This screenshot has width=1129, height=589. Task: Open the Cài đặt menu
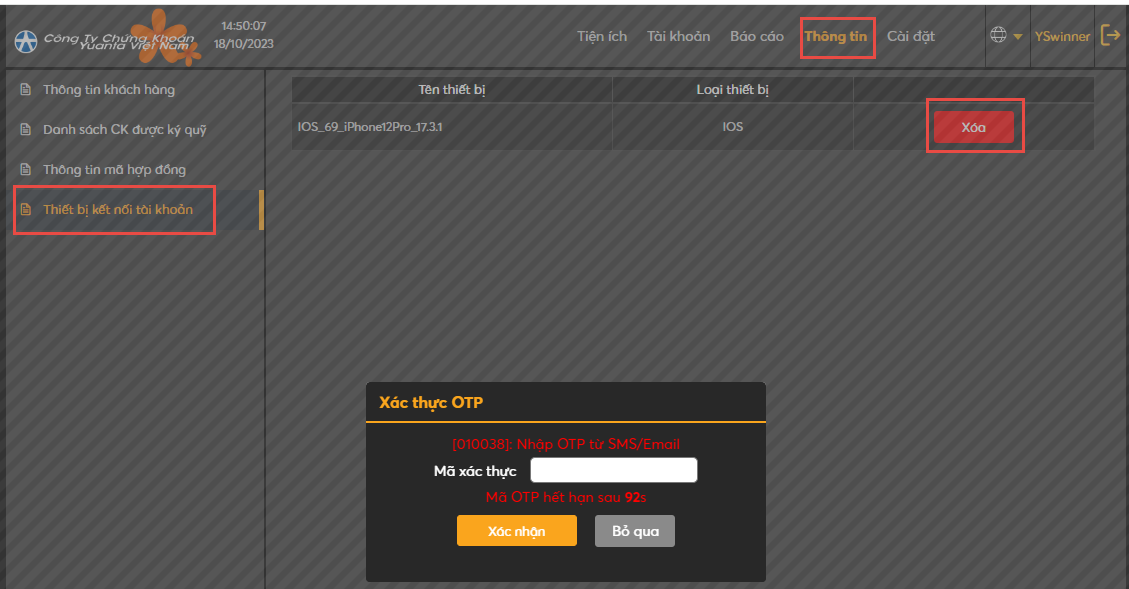tap(911, 36)
